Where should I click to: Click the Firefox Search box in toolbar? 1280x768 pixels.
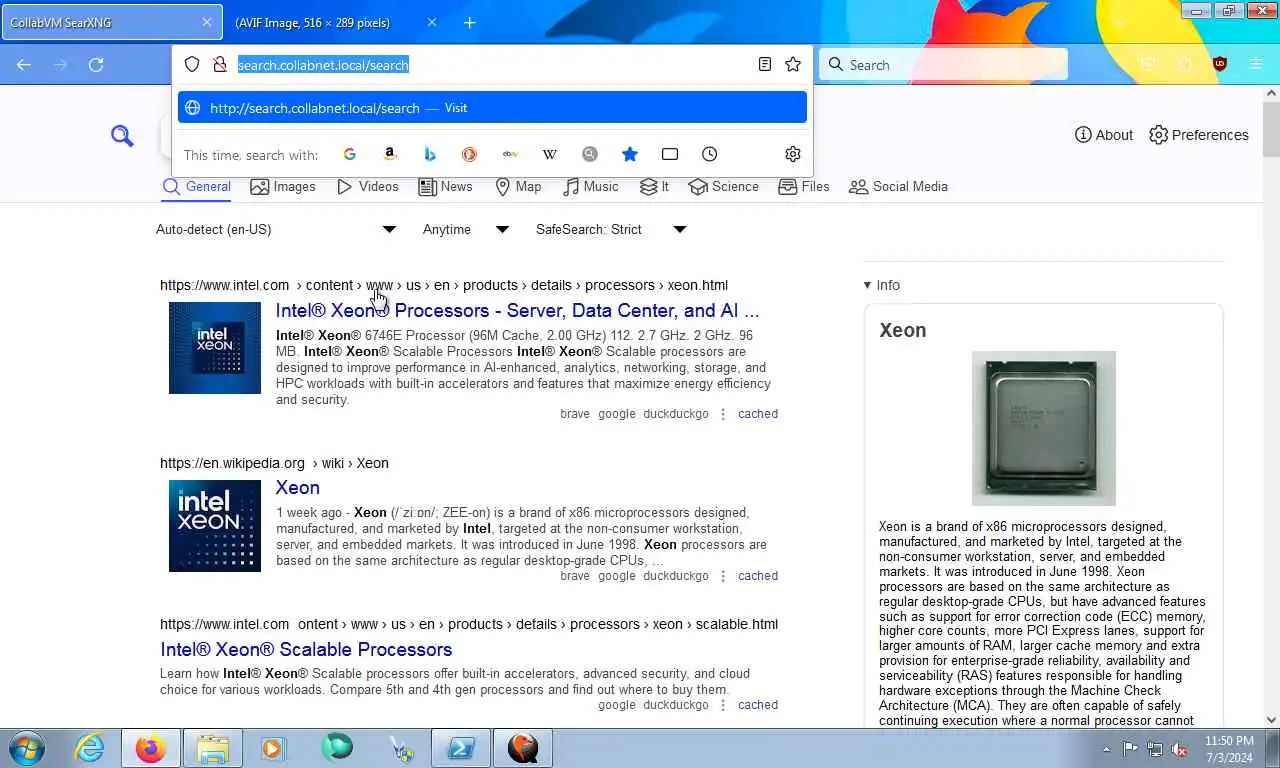tap(944, 64)
